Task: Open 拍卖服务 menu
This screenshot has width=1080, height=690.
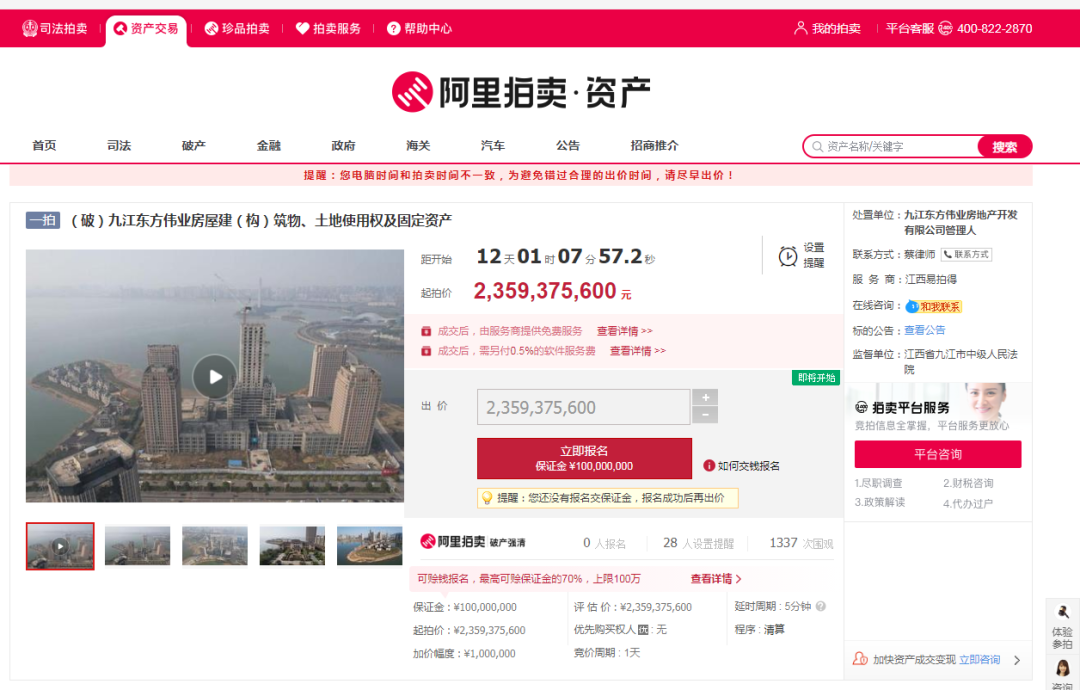Action: [x=329, y=28]
